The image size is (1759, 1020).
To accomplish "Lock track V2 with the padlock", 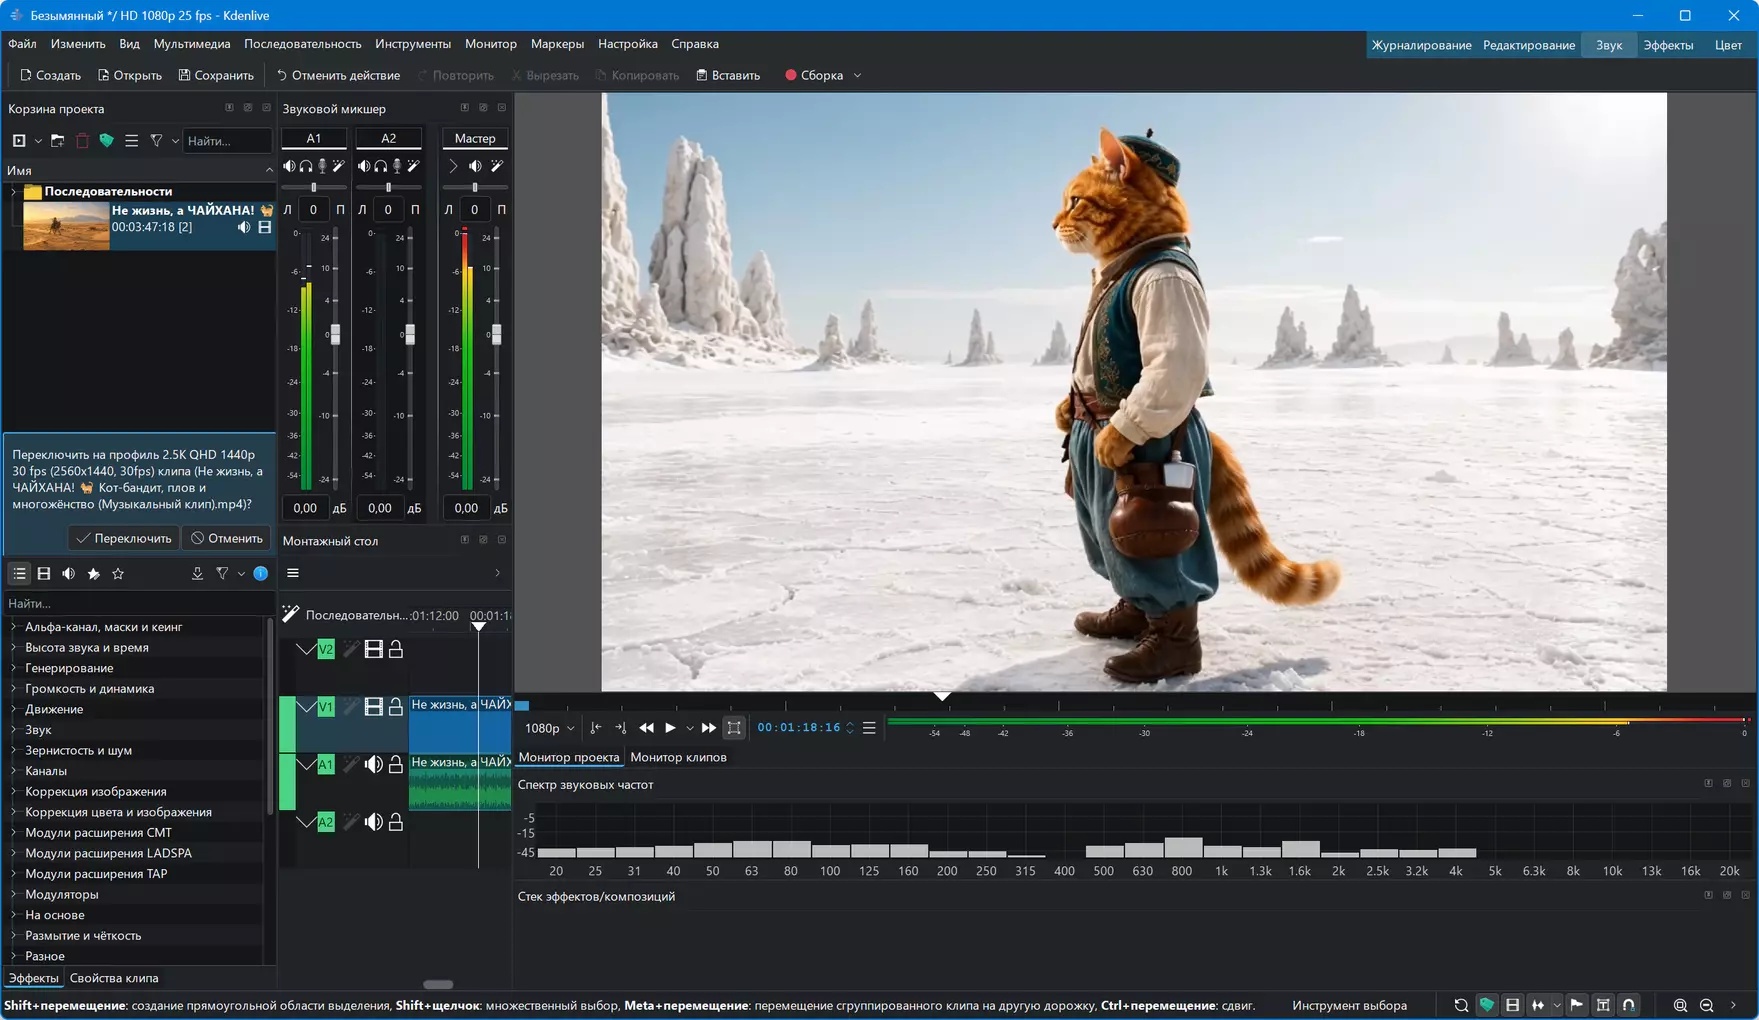I will [x=396, y=650].
